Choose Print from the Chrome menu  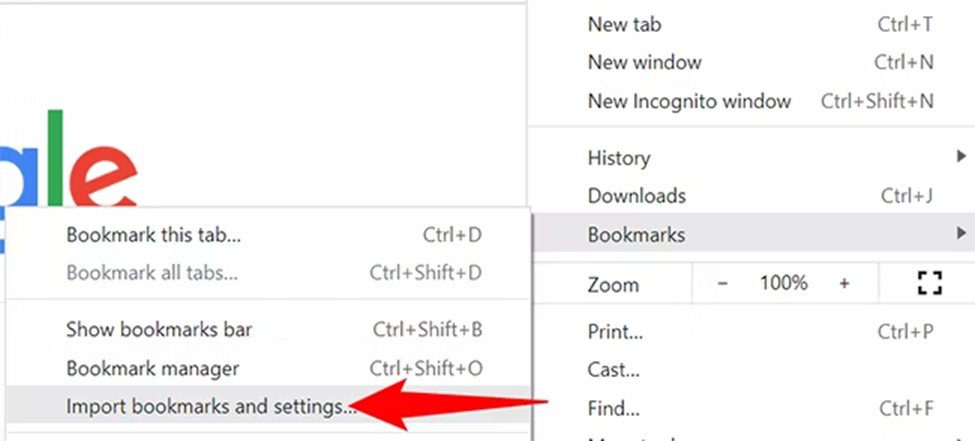615,332
